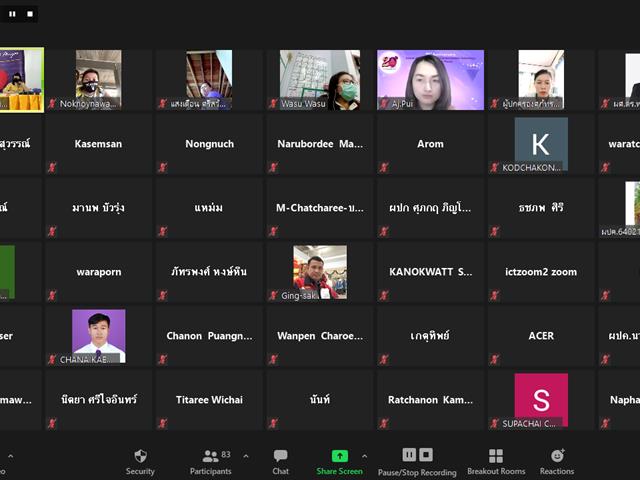Expand the Share Screen options chevron
Screen dimensions: 640x480
(364, 456)
